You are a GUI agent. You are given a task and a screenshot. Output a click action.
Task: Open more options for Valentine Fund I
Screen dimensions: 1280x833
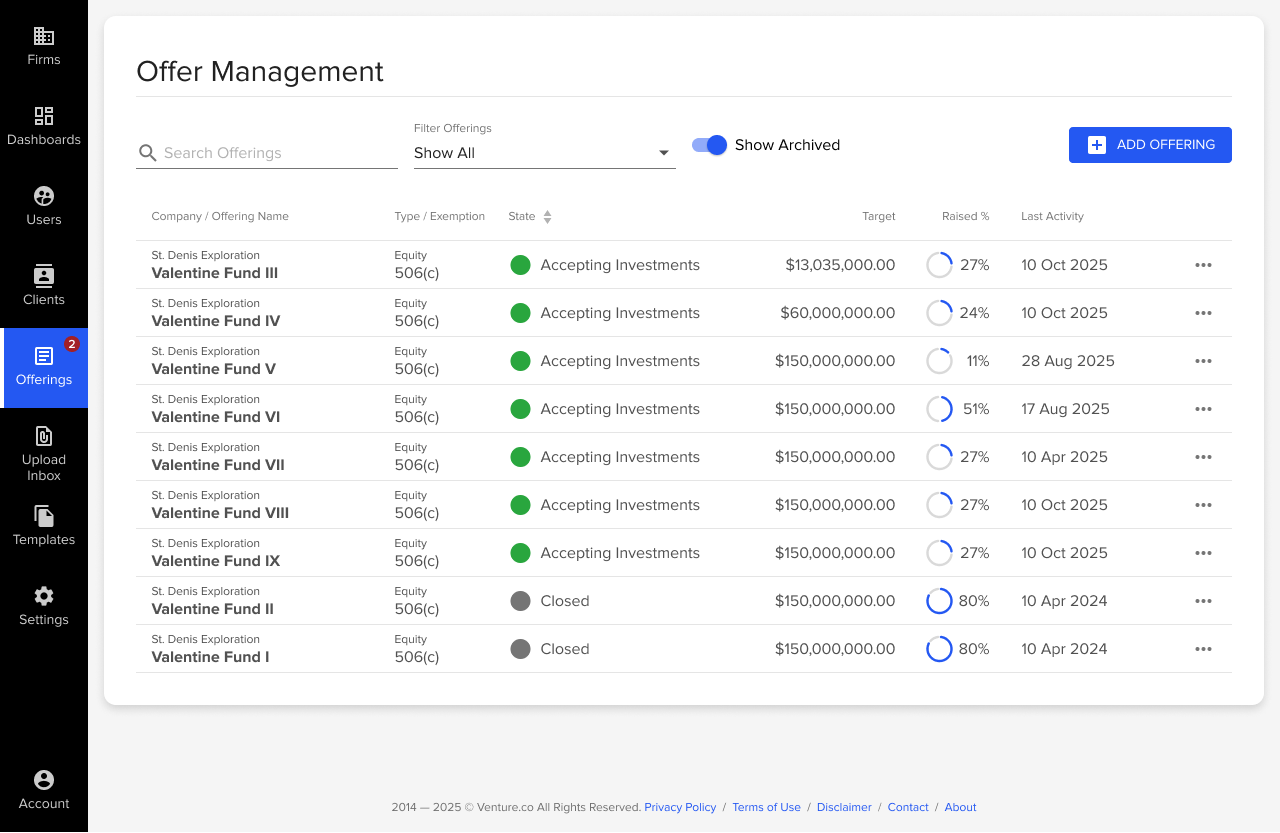coord(1203,649)
